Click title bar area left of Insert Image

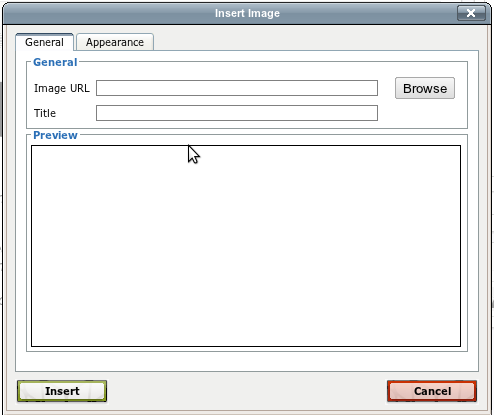tap(109, 13)
